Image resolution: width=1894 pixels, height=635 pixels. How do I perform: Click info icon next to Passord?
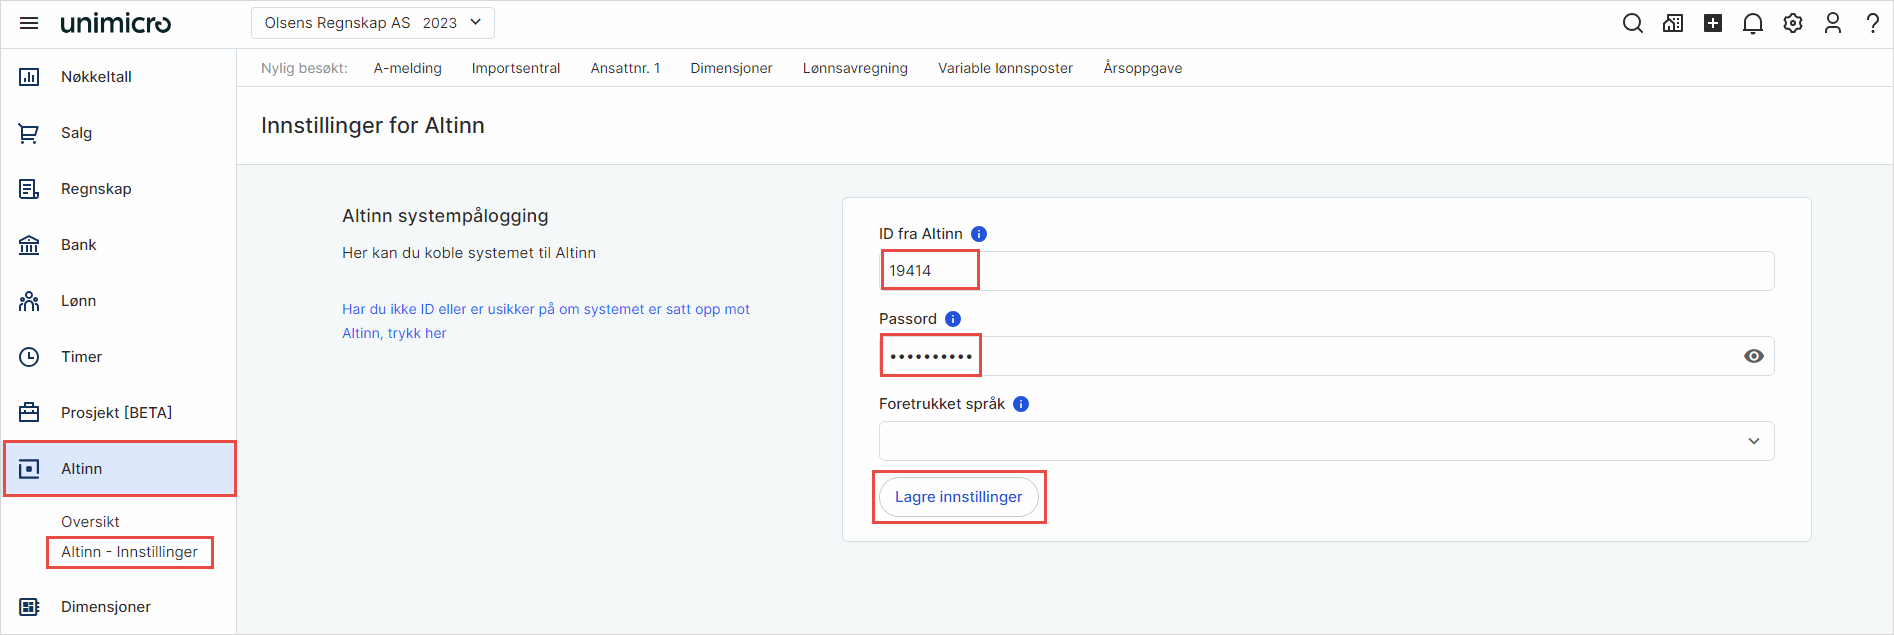[x=953, y=319]
